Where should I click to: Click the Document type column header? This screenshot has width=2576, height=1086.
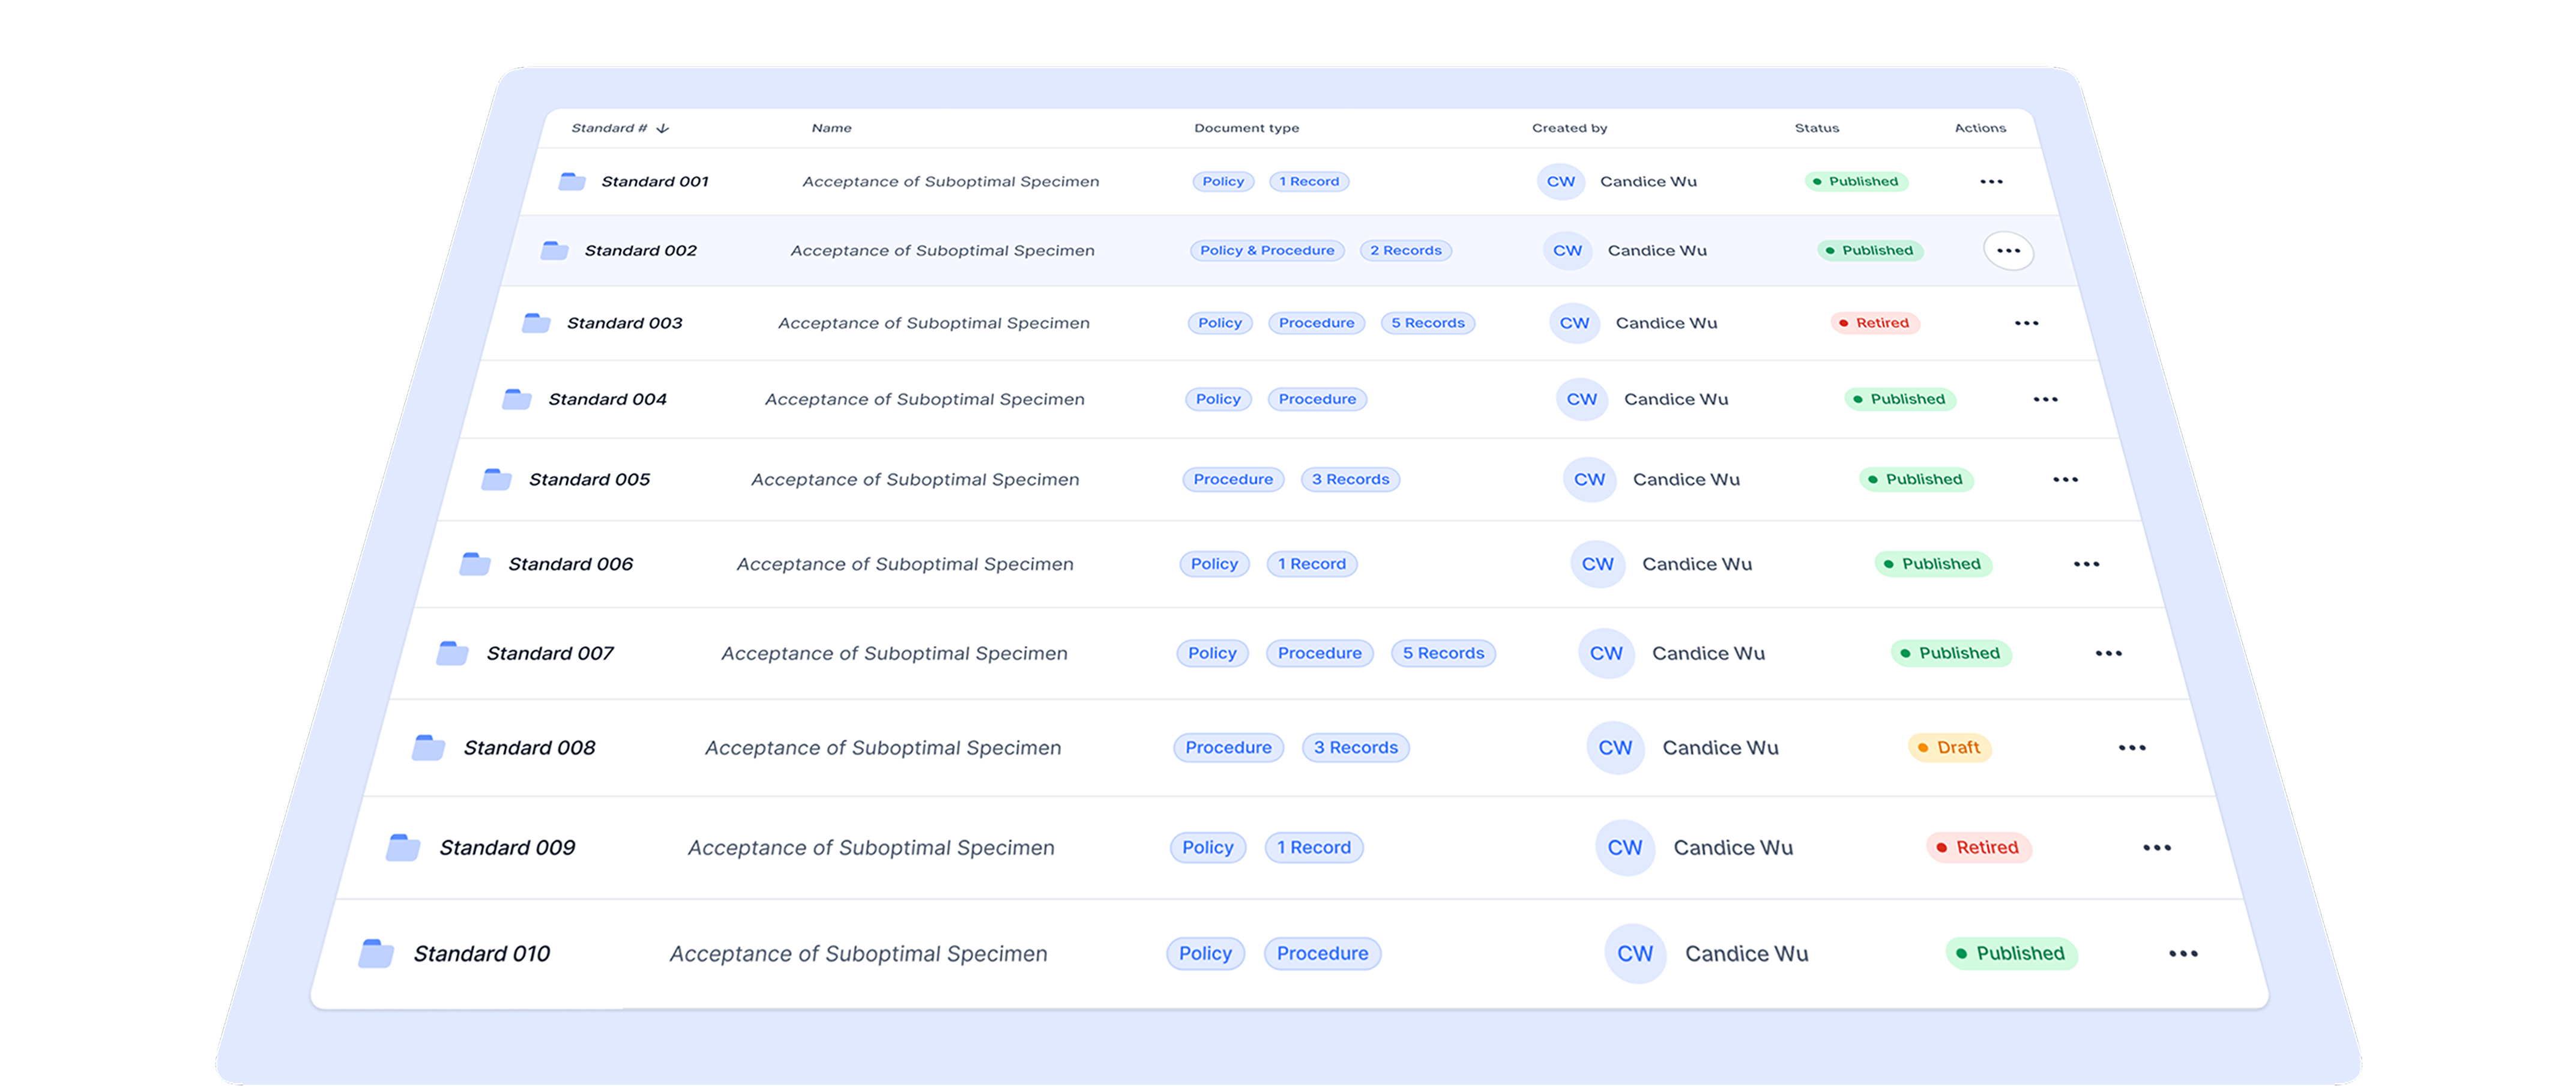pos(1246,128)
